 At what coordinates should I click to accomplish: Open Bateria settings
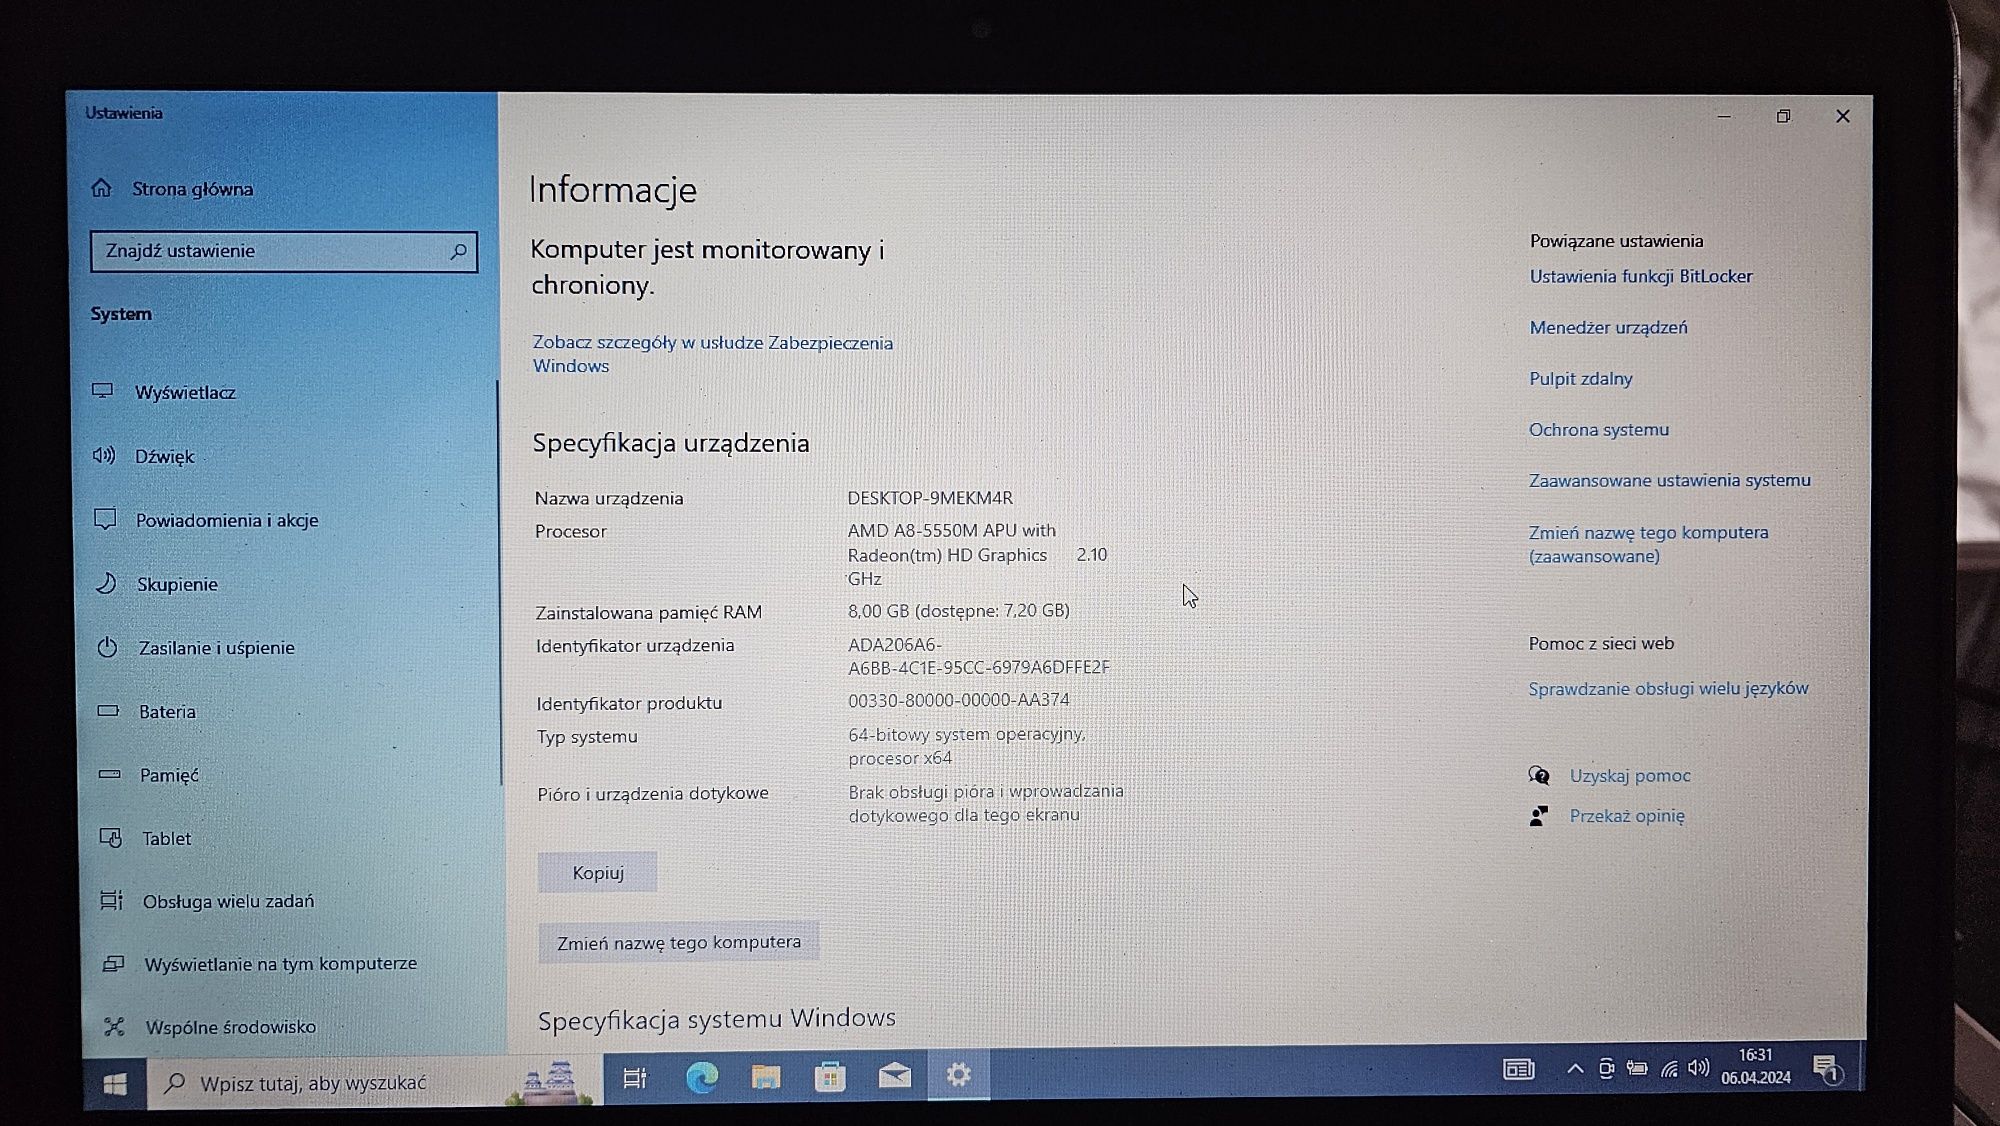pos(147,712)
